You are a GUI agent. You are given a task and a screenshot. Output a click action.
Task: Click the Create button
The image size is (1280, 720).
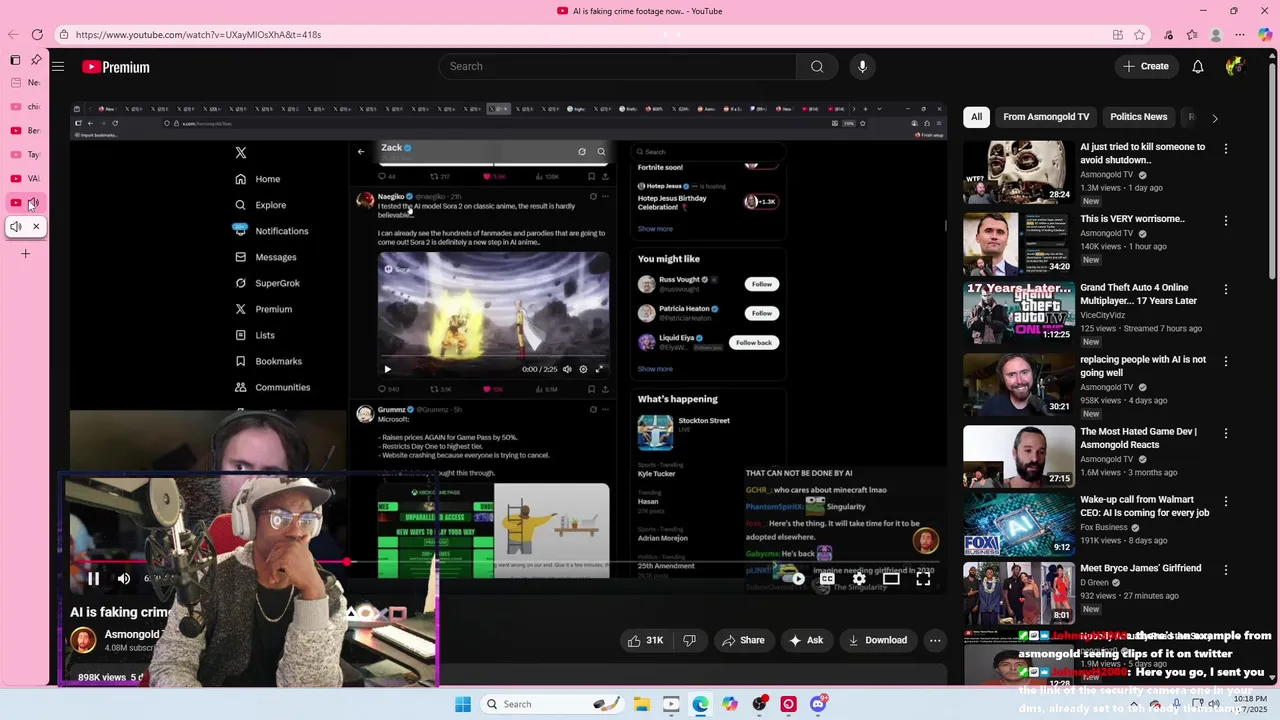point(1145,67)
